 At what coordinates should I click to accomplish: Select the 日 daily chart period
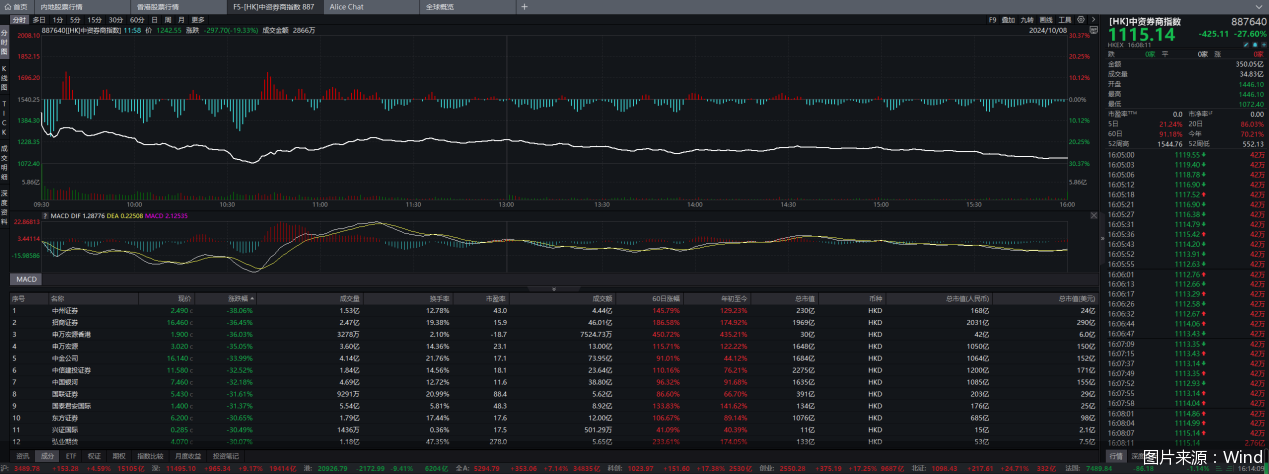[155, 19]
